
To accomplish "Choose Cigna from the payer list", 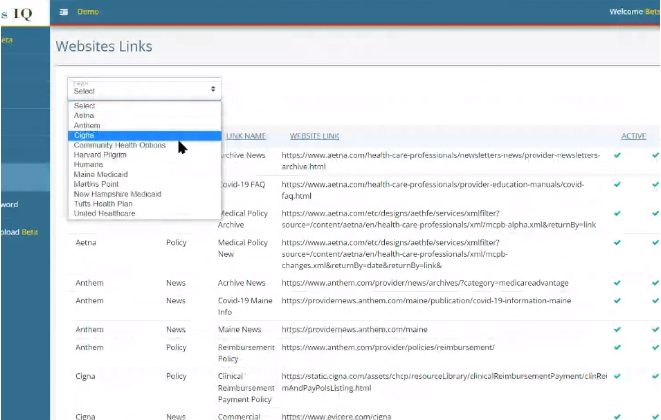I will pyautogui.click(x=85, y=135).
